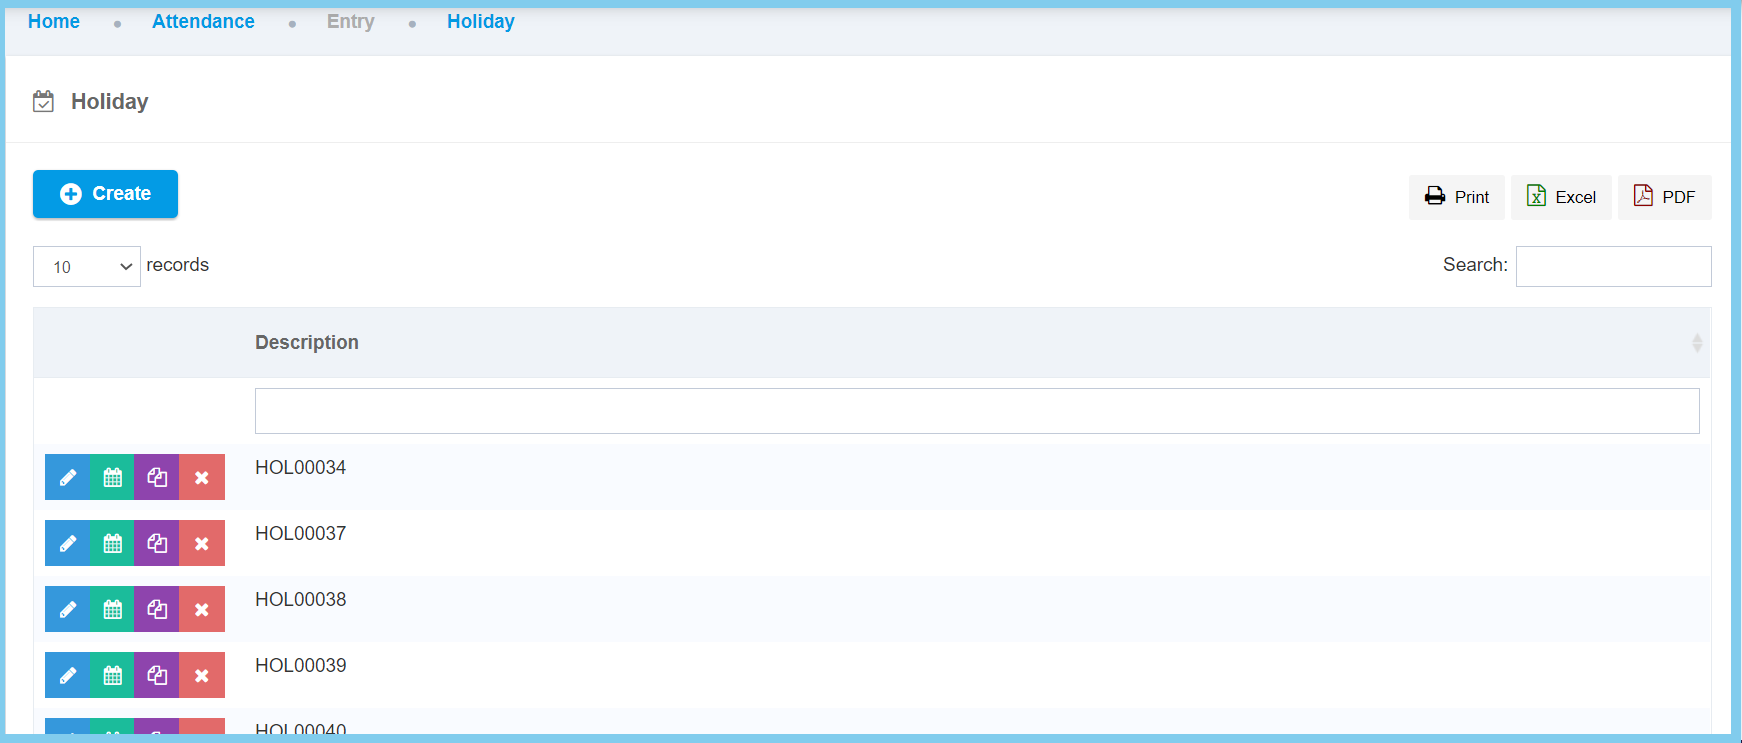Open the records per page dropdown
The image size is (1742, 743).
pyautogui.click(x=87, y=266)
